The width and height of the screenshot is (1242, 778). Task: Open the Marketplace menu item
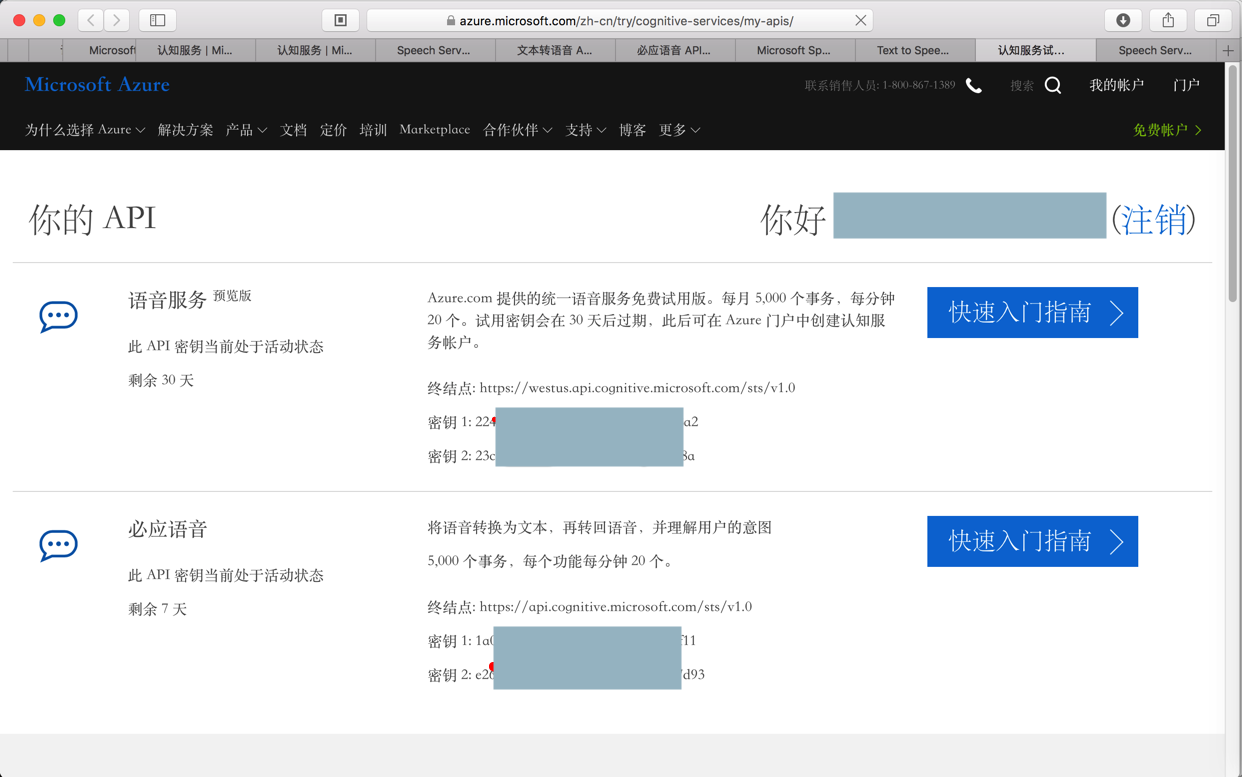click(434, 129)
